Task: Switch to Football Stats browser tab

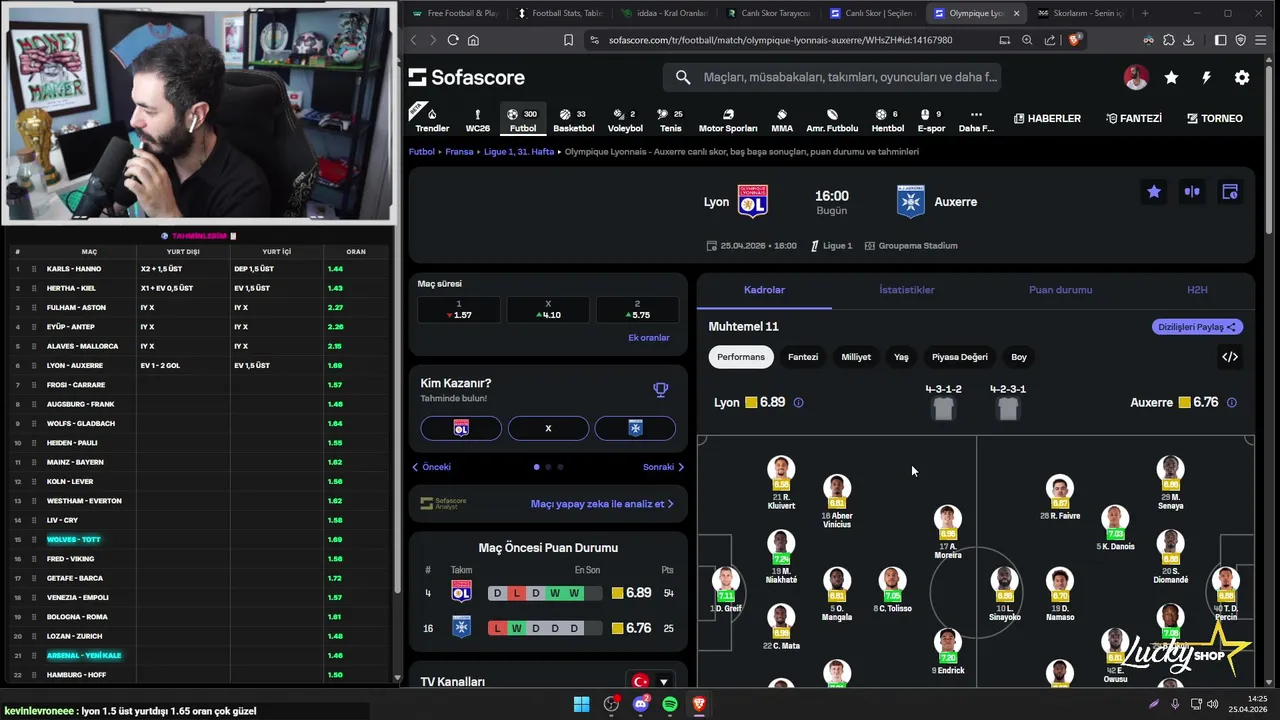Action: 559,13
